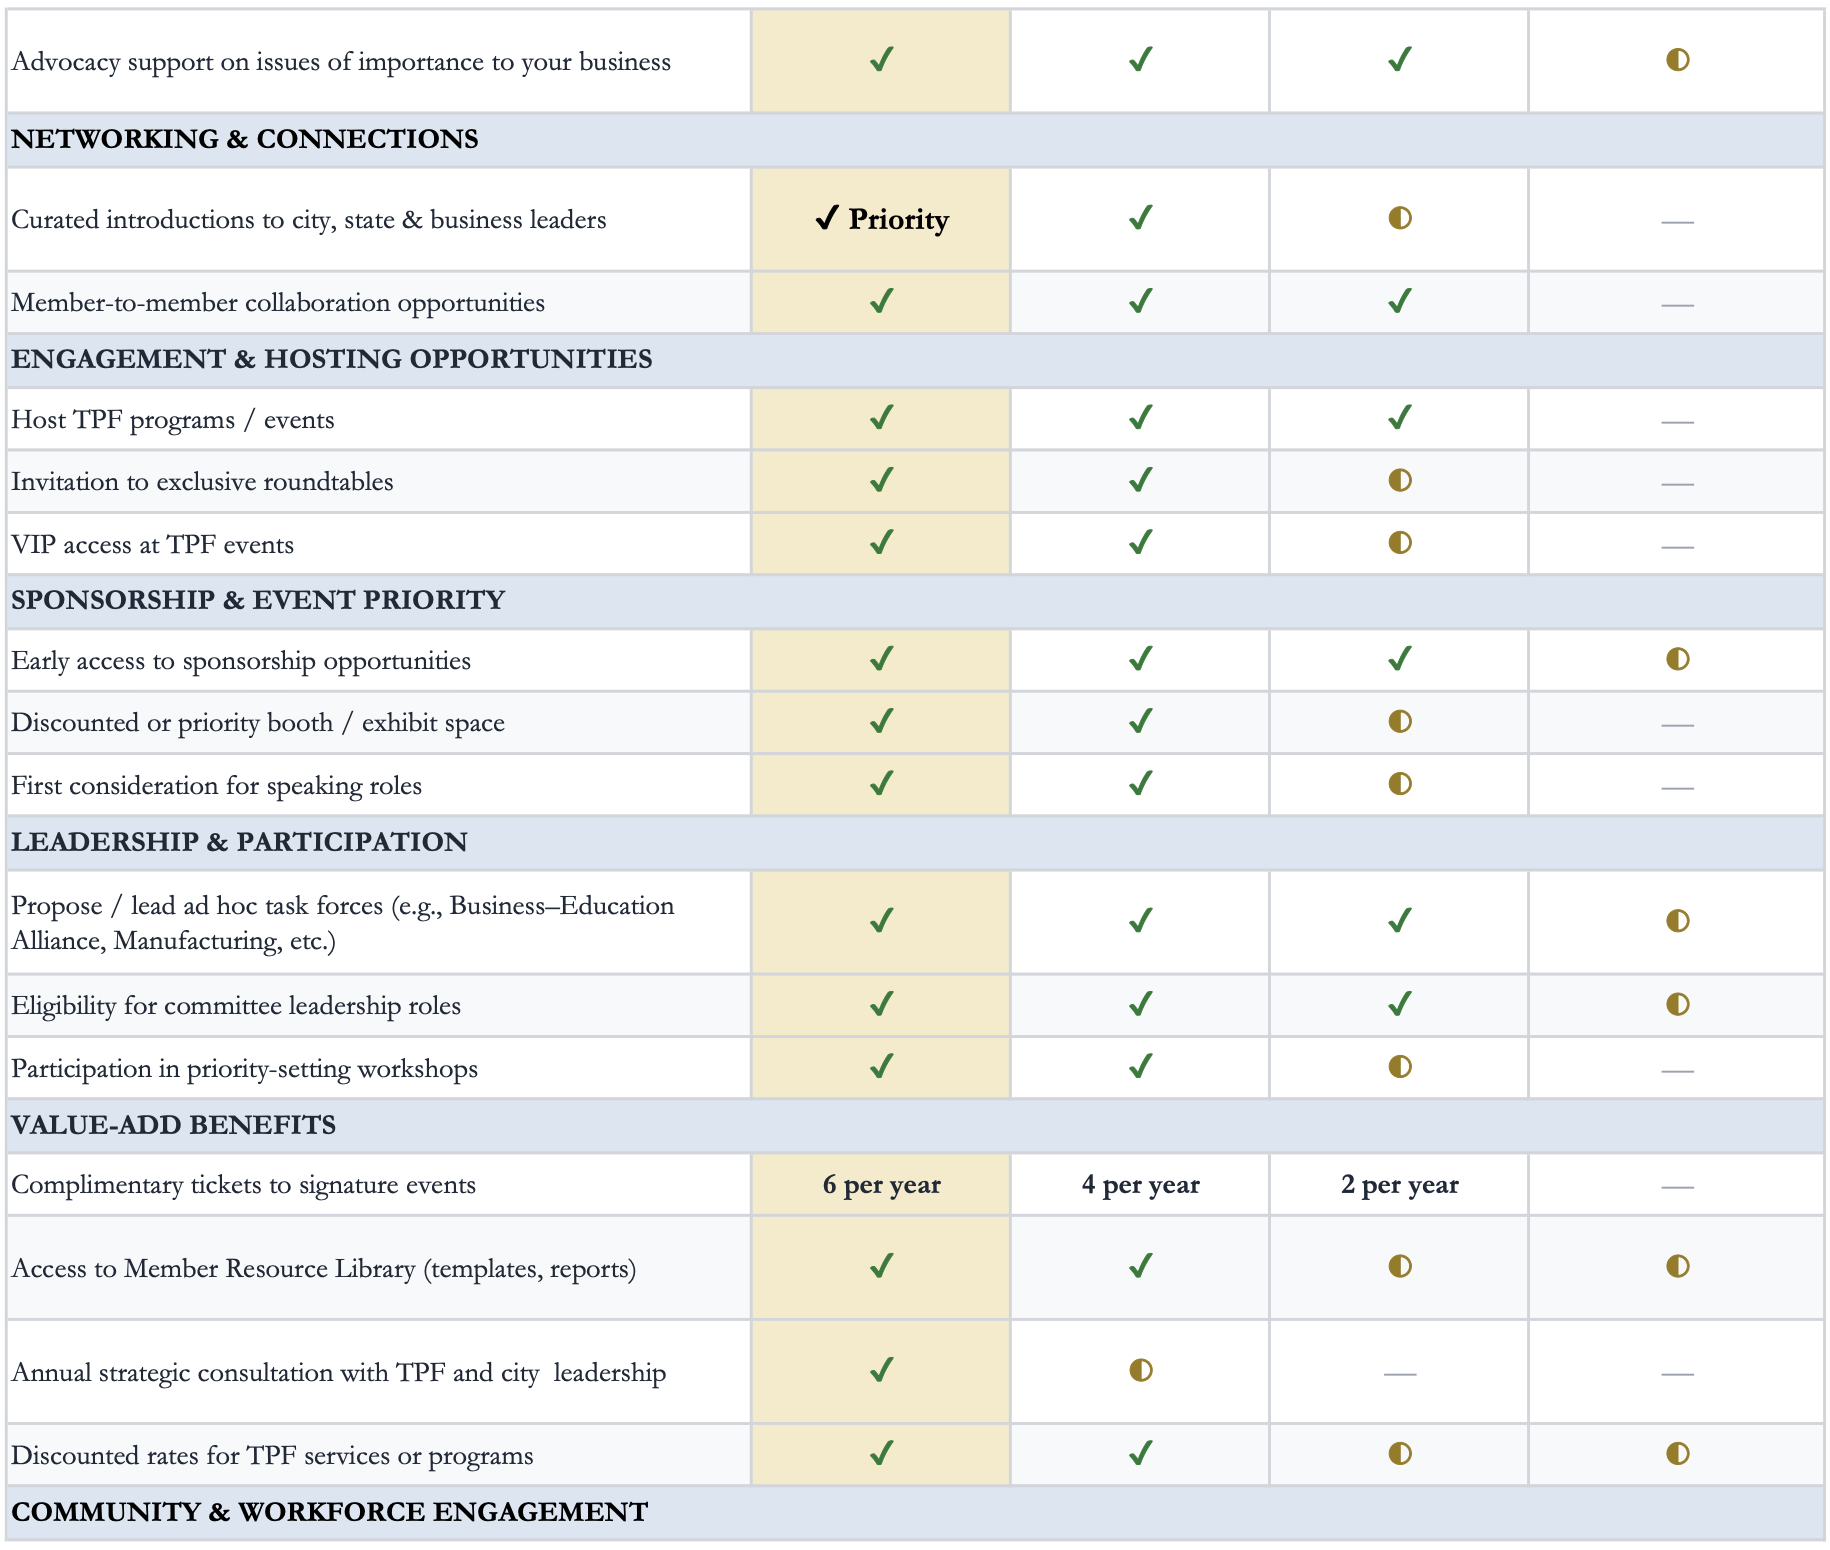
Task: Click half-circle icon in Eligibility for committee row
Action: (x=1678, y=1004)
